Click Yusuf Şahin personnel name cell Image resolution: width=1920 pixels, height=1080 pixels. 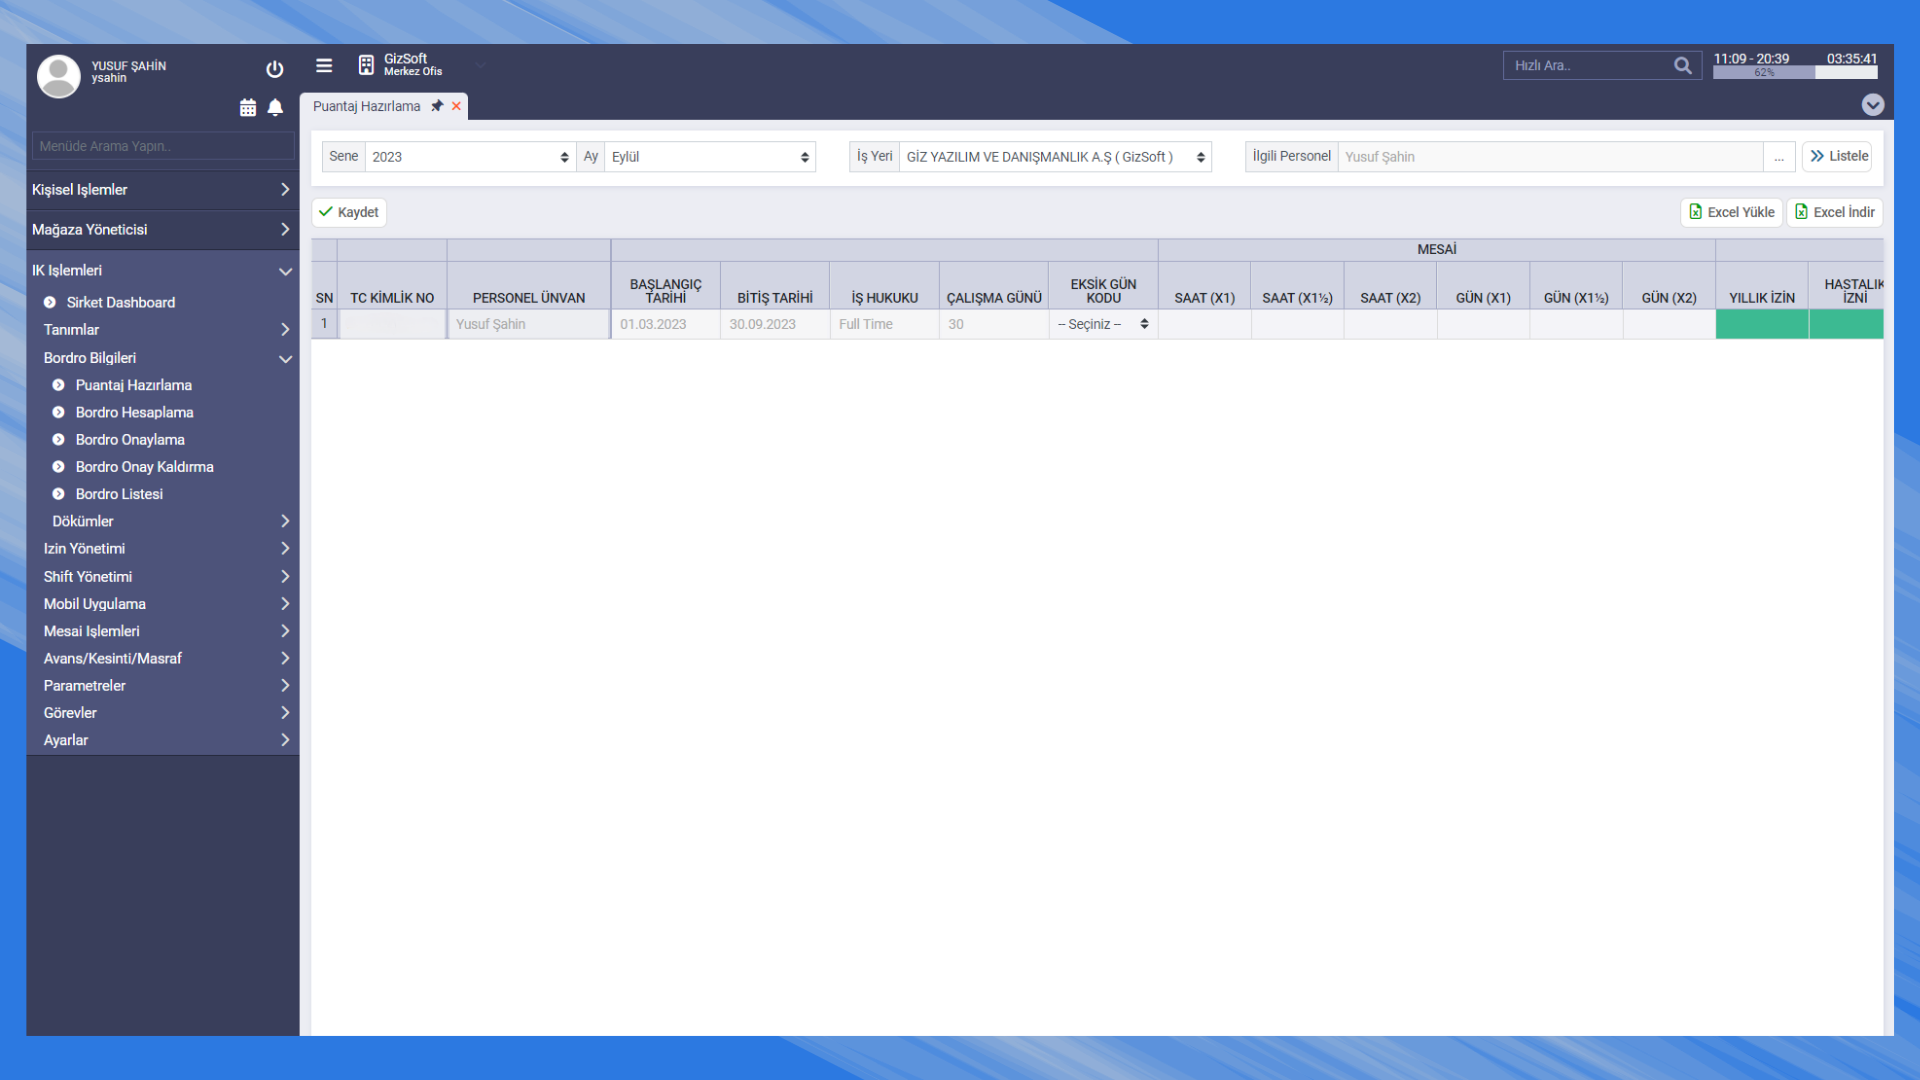pos(529,324)
